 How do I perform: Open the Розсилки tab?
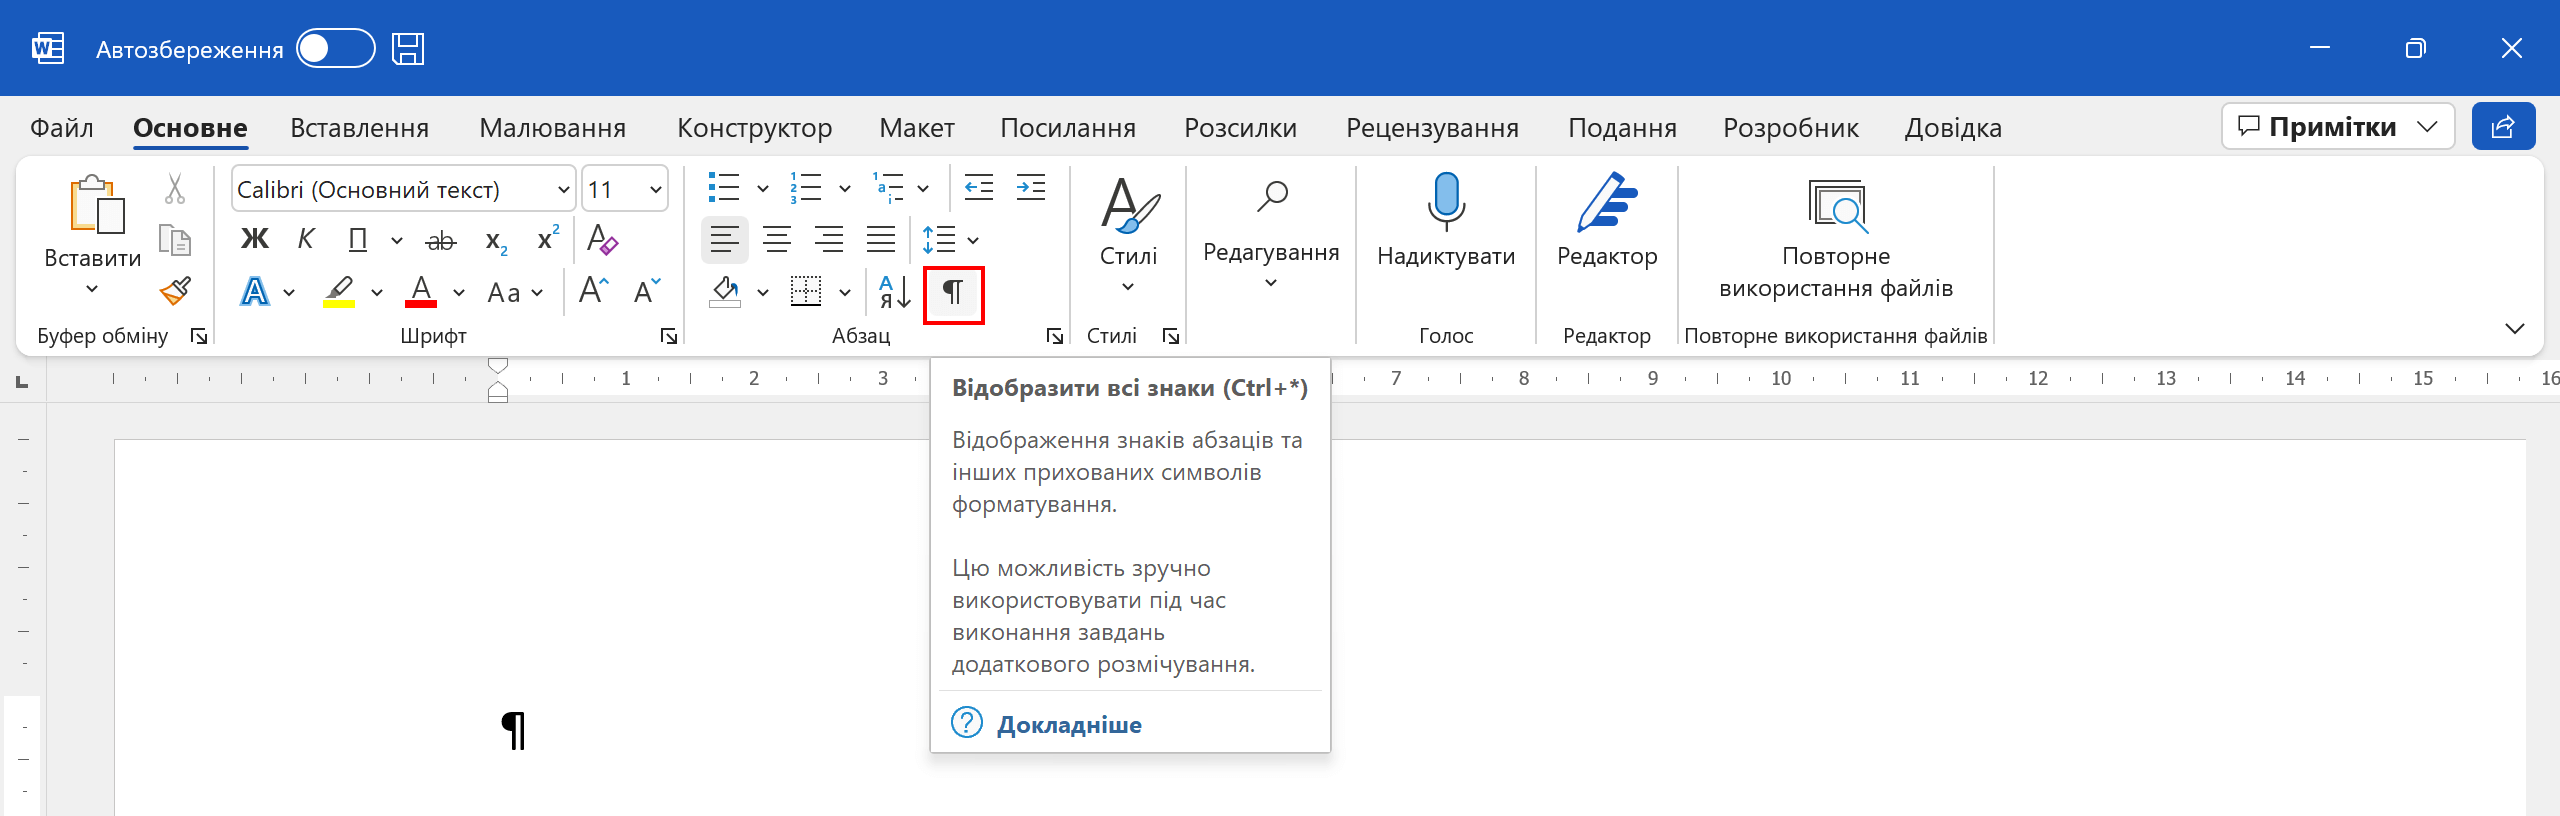1240,128
